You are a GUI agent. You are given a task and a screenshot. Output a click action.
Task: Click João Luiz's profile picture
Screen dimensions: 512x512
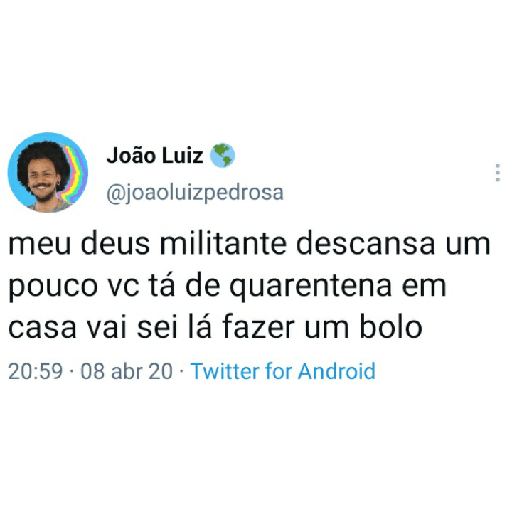point(48,172)
